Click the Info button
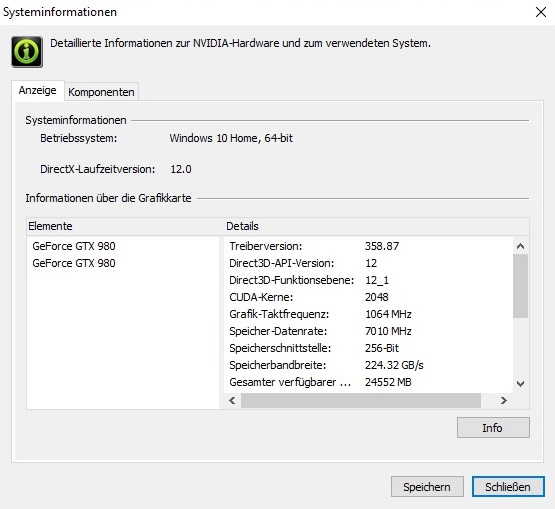This screenshot has width=555, height=509. (493, 428)
